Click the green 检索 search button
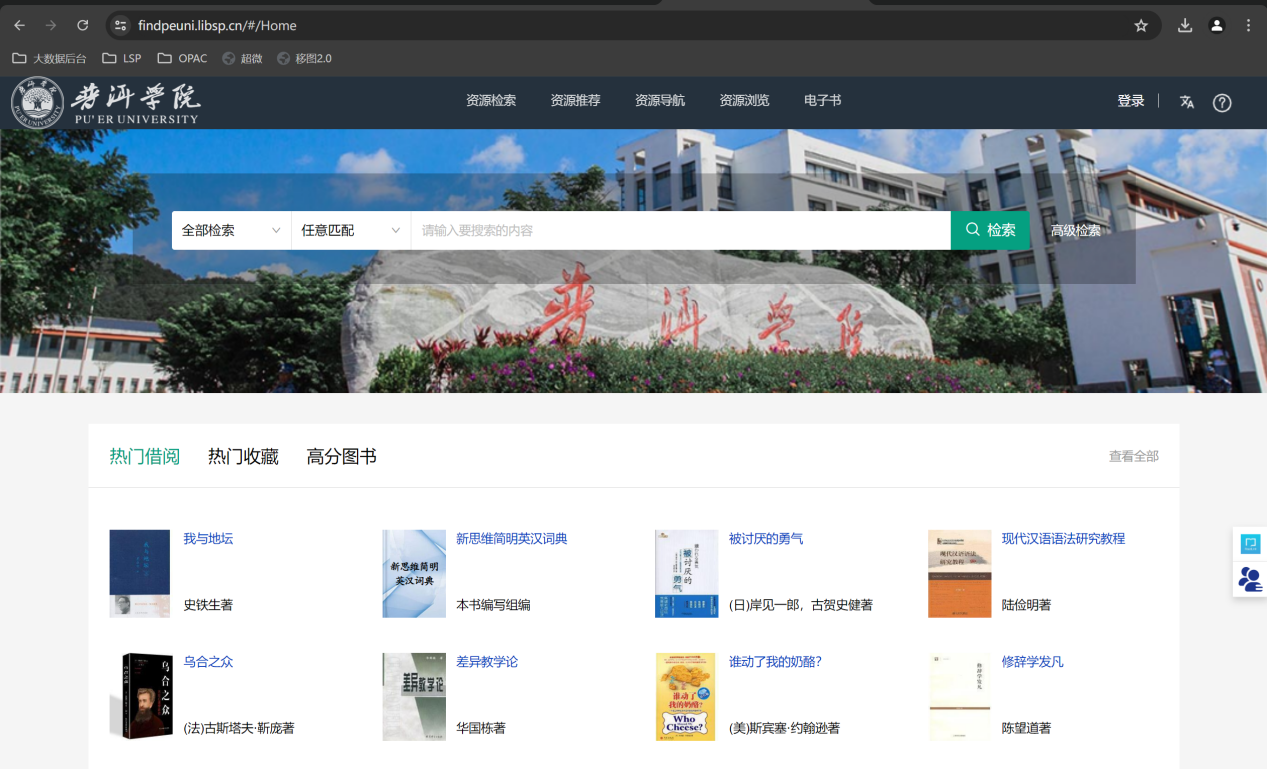Image resolution: width=1267 pixels, height=769 pixels. click(x=990, y=230)
